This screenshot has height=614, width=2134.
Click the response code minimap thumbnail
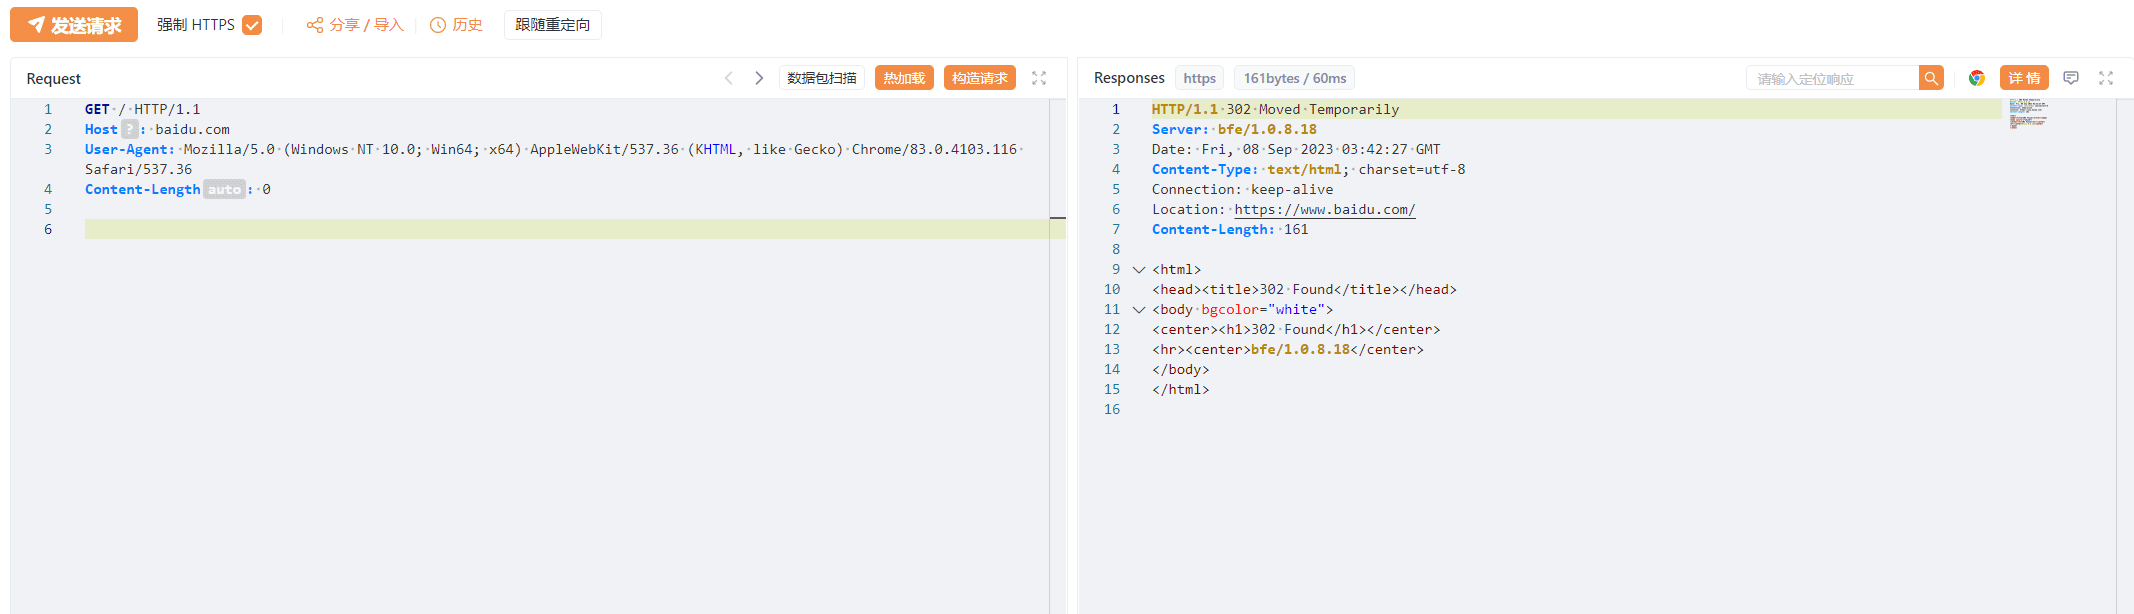[2028, 113]
